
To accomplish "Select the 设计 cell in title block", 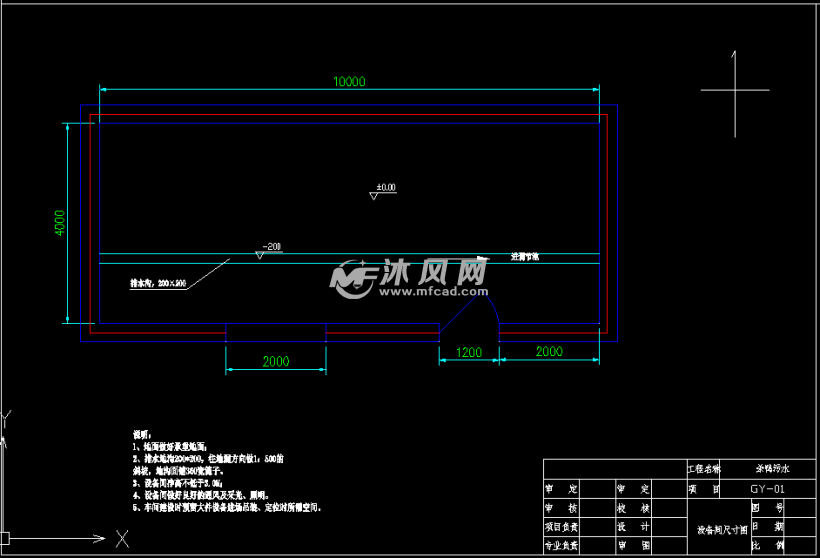I will point(633,527).
